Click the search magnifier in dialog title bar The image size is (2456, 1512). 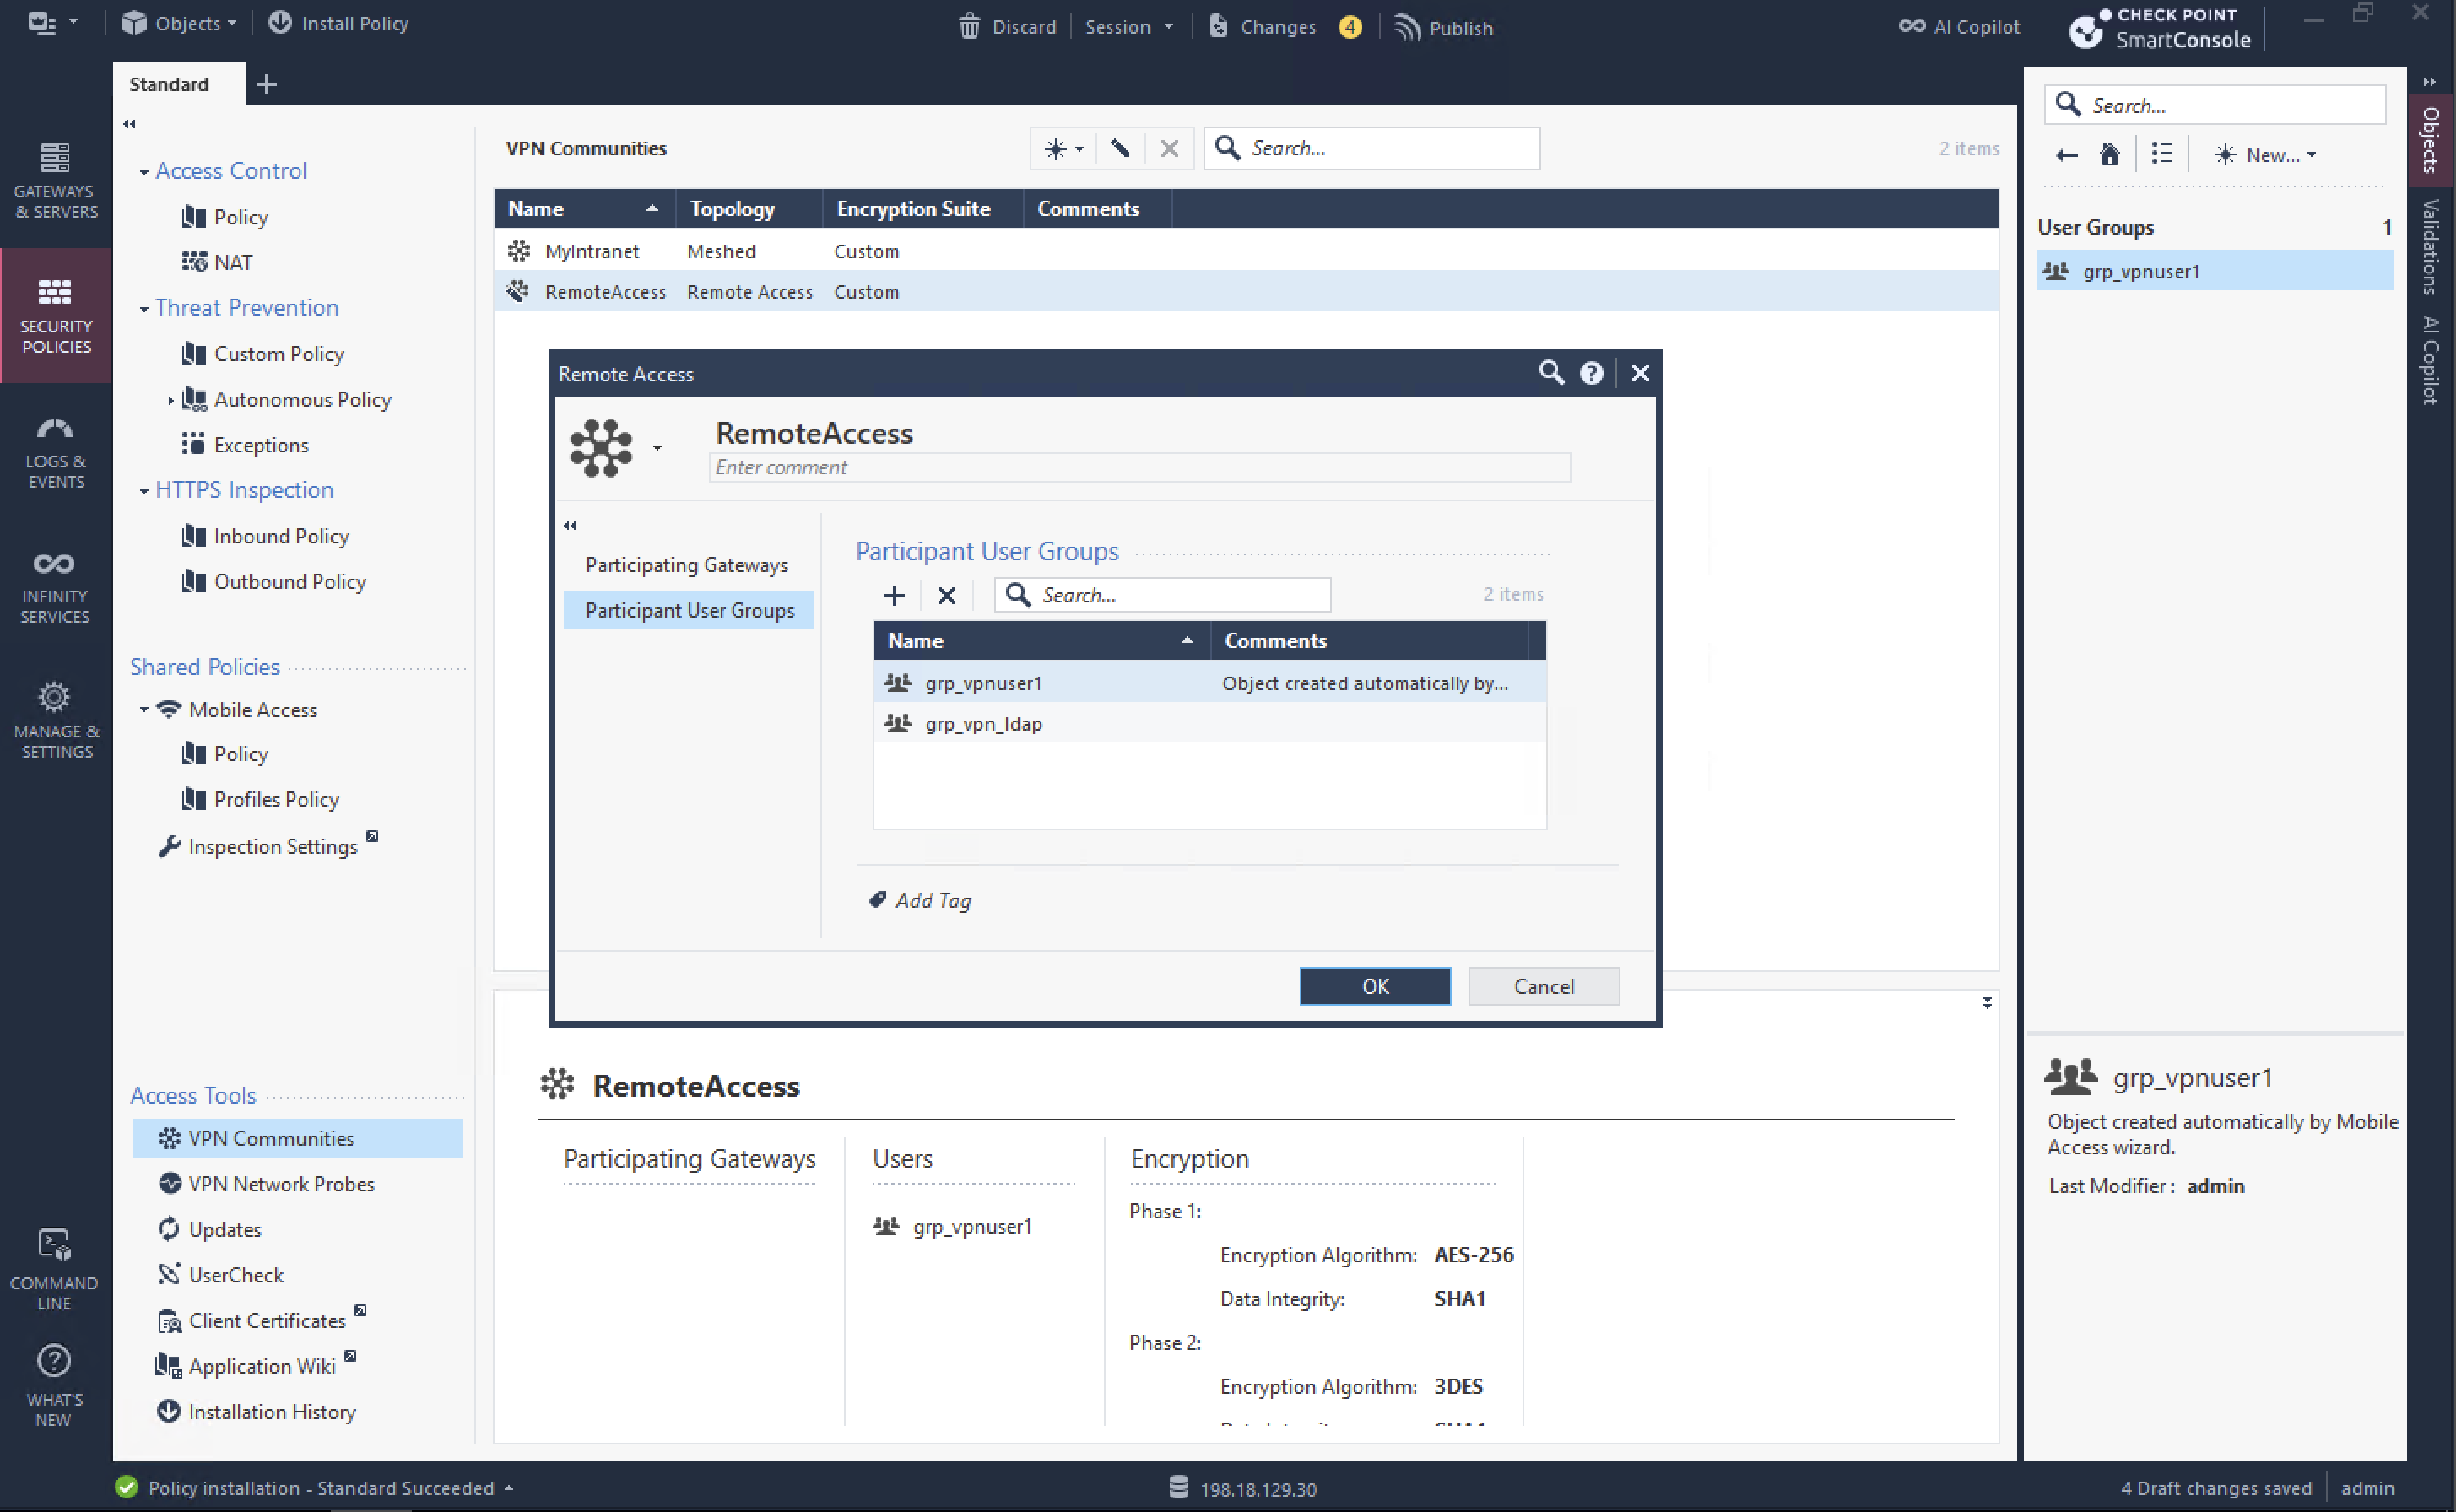coord(1550,373)
